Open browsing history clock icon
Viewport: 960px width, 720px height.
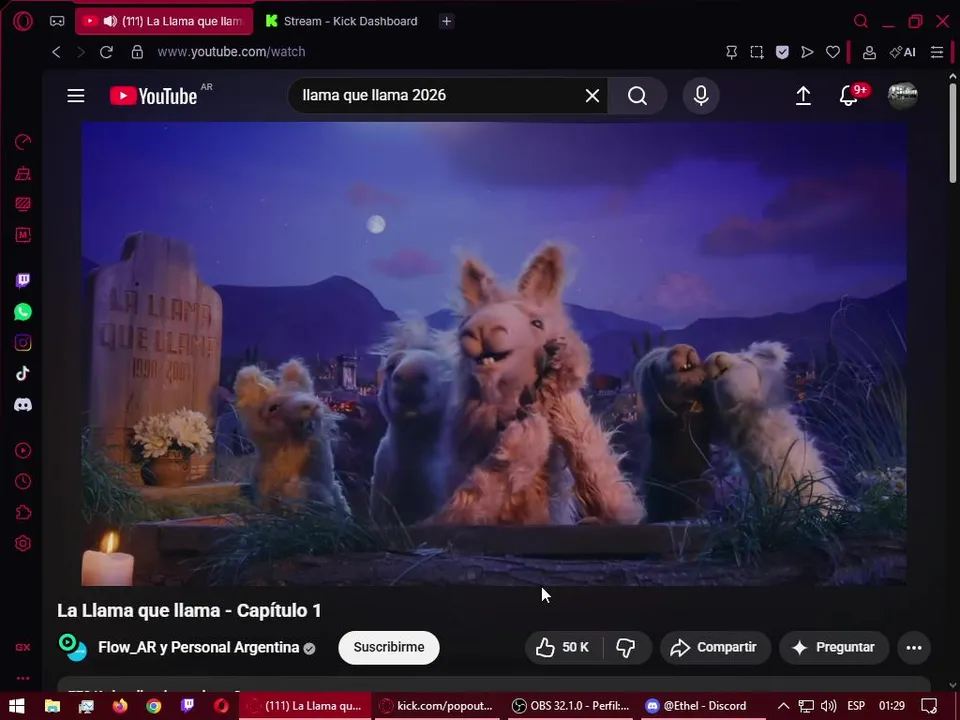click(x=23, y=481)
